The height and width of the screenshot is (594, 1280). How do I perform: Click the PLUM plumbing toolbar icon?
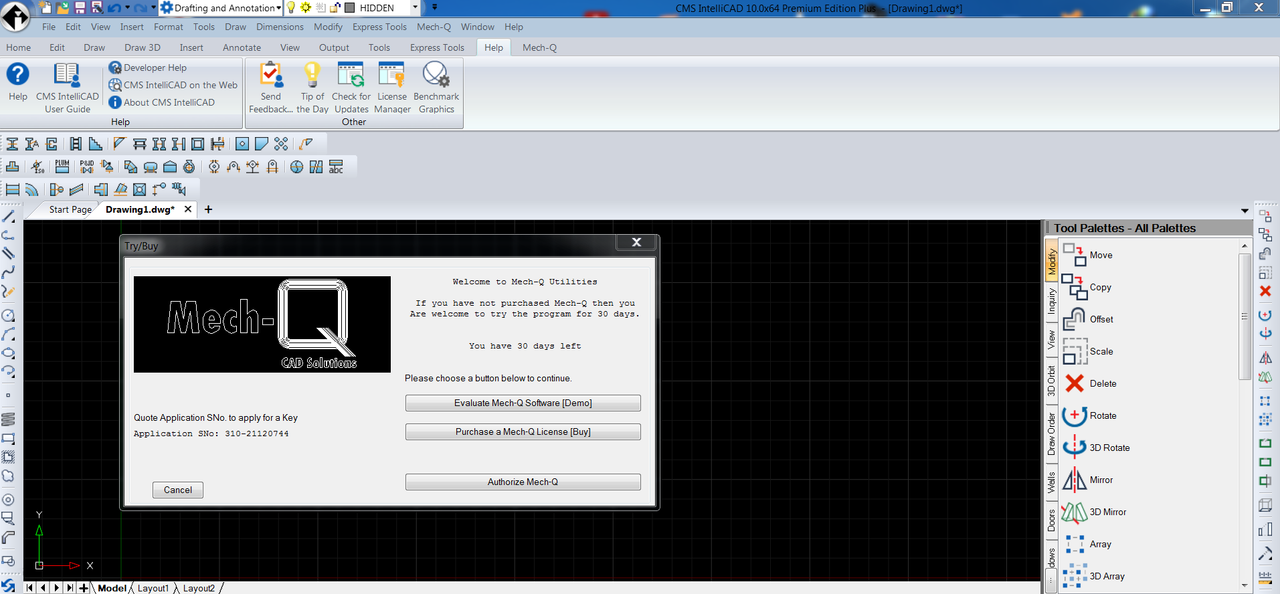[62, 167]
